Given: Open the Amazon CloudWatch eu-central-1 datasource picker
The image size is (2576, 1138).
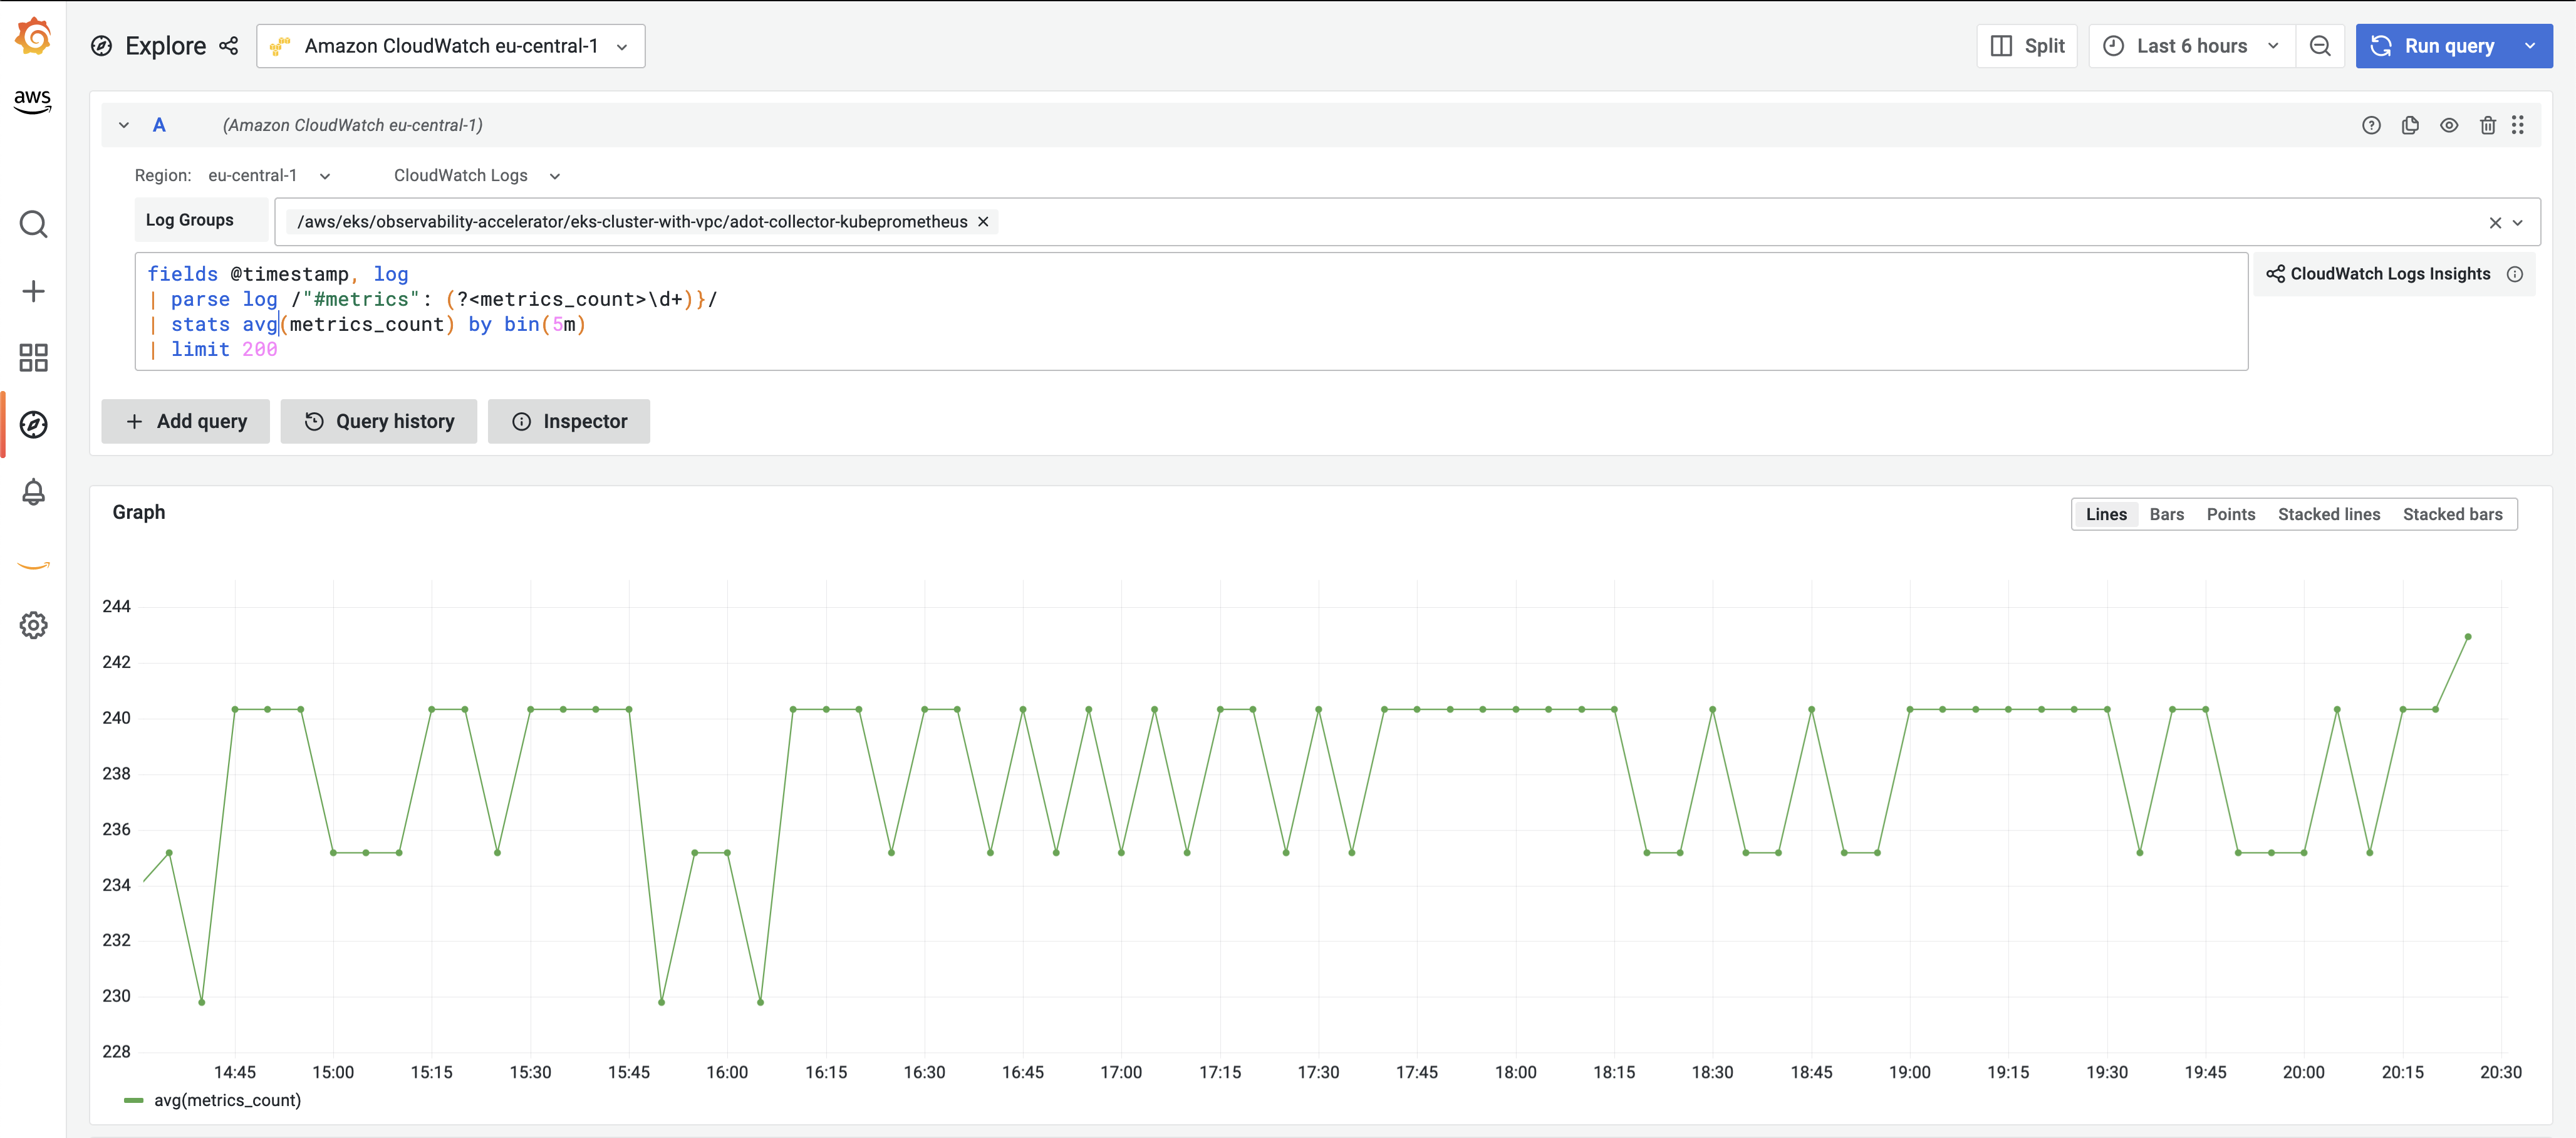Looking at the screenshot, I should pos(450,46).
